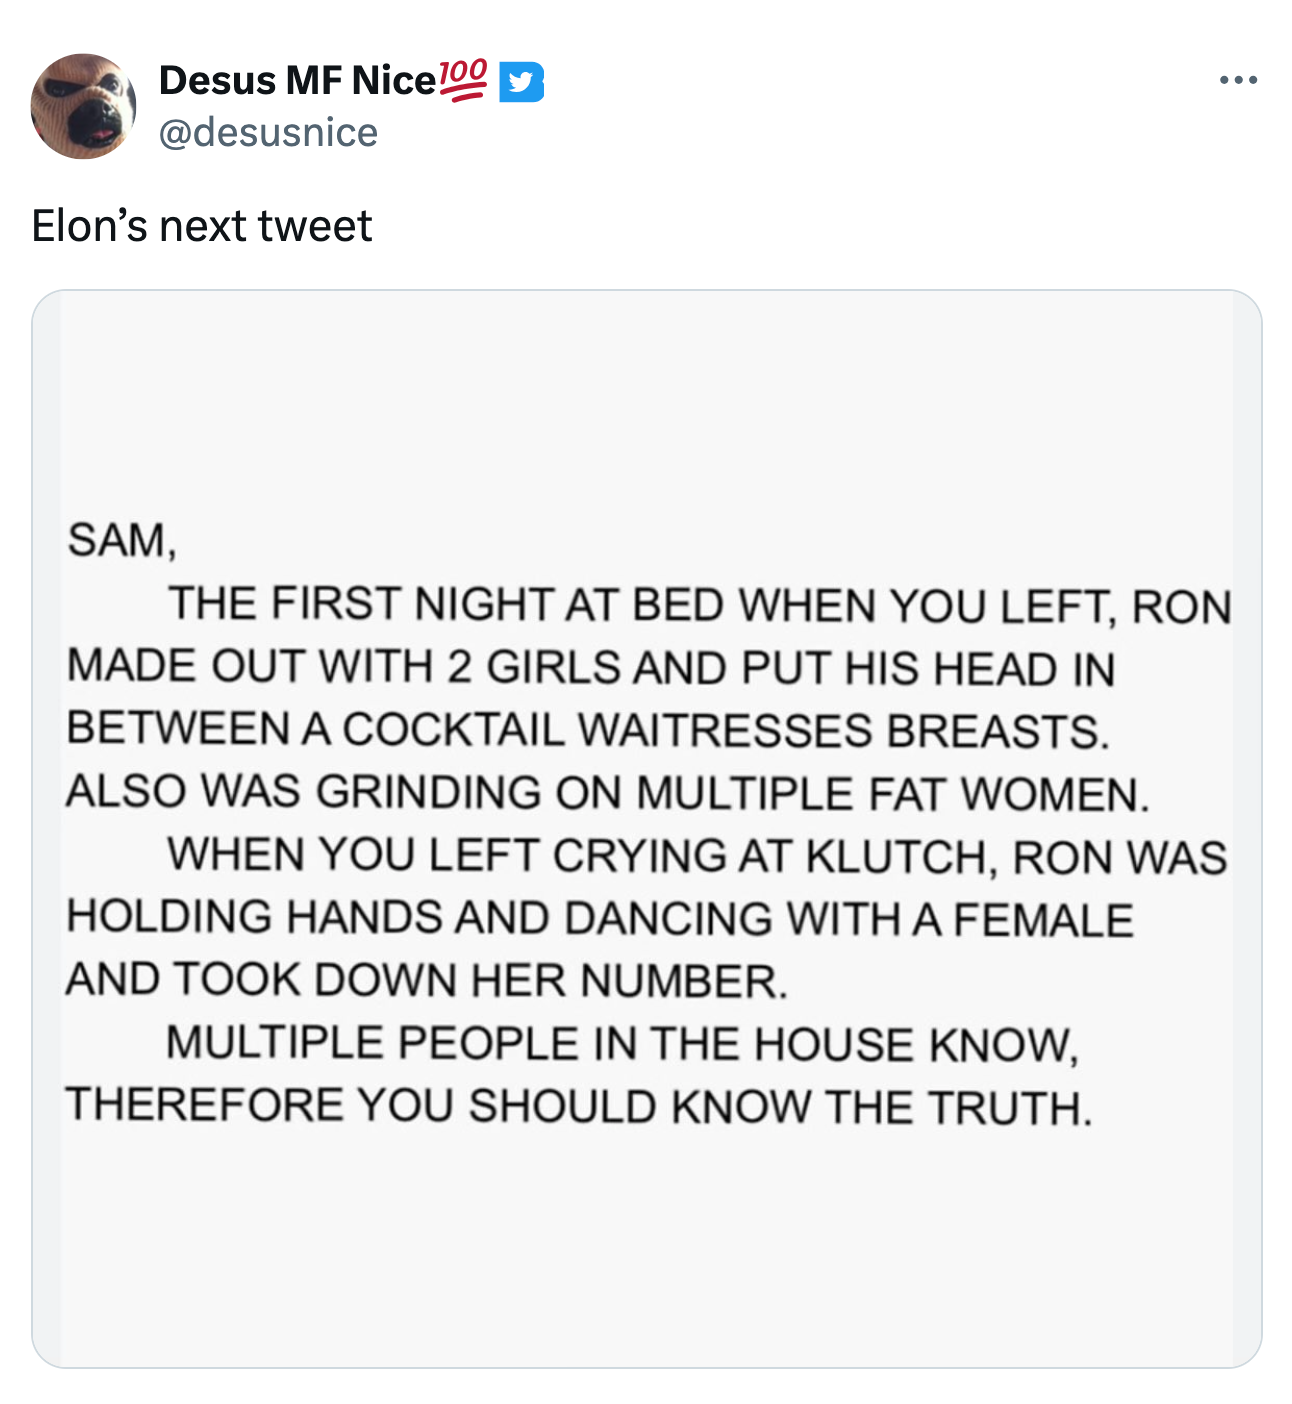Image resolution: width=1292 pixels, height=1404 pixels.
Task: Click the tweet text 'Elon's next tweet'
Action: (x=201, y=226)
